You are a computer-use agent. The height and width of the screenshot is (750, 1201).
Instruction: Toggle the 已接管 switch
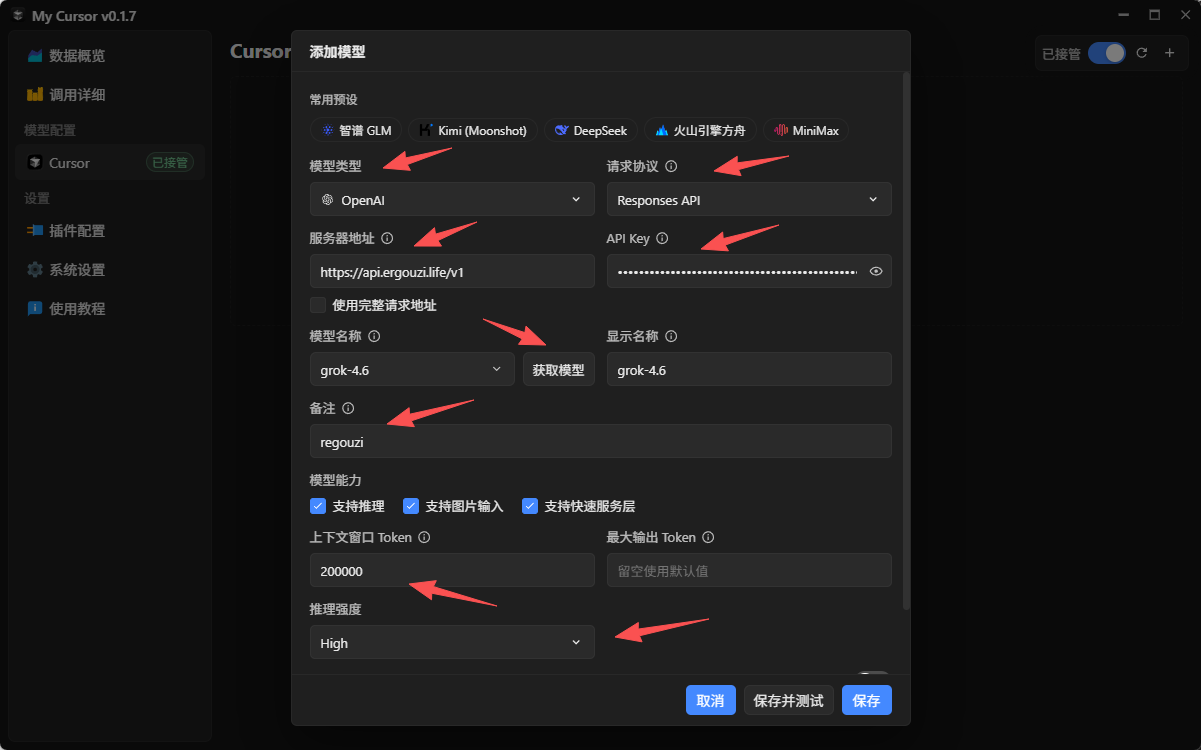pyautogui.click(x=1107, y=53)
